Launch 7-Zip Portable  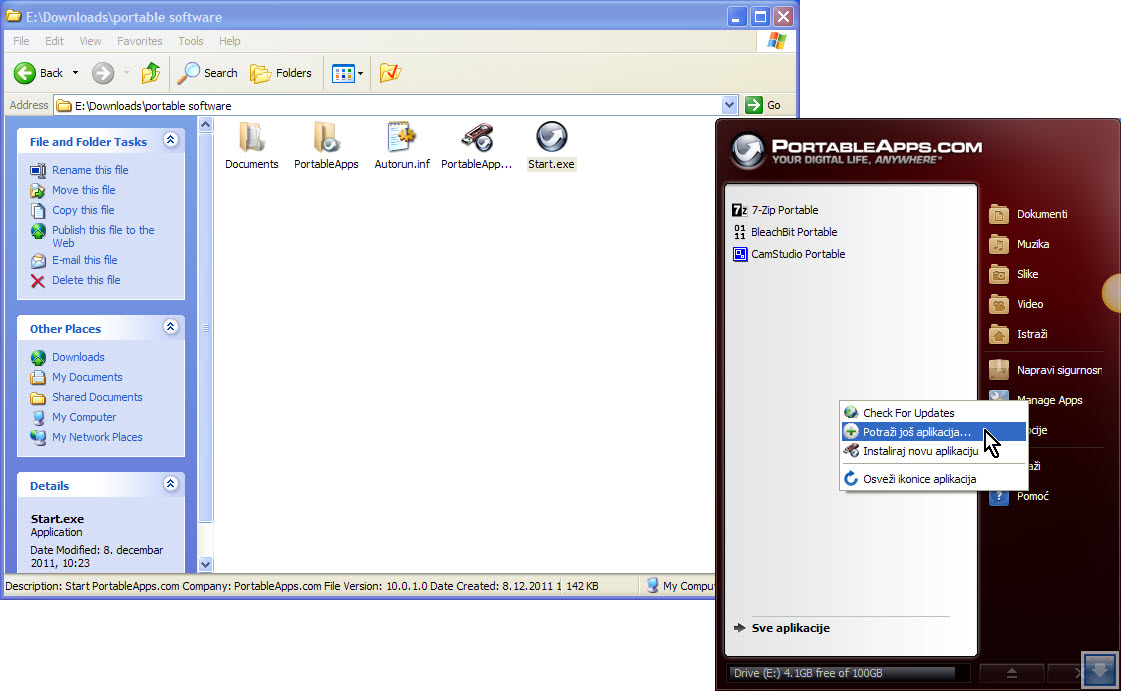coord(775,210)
